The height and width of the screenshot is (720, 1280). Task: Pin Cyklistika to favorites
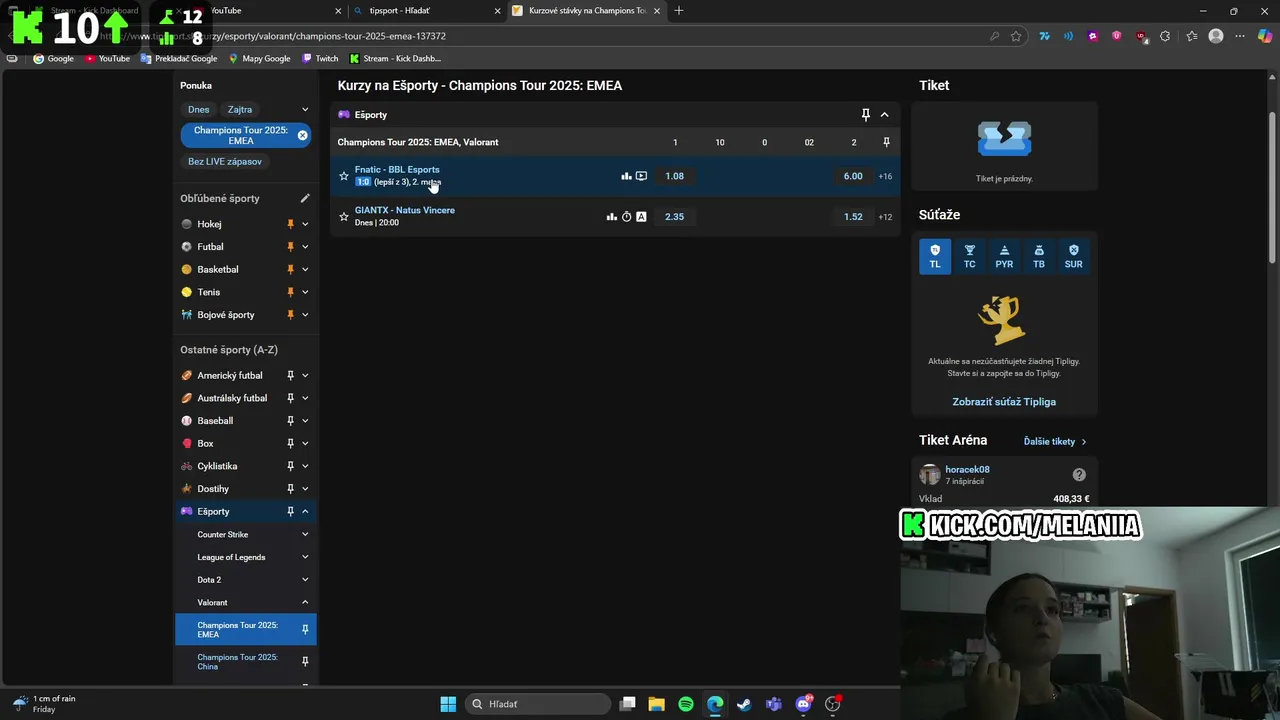(x=291, y=466)
